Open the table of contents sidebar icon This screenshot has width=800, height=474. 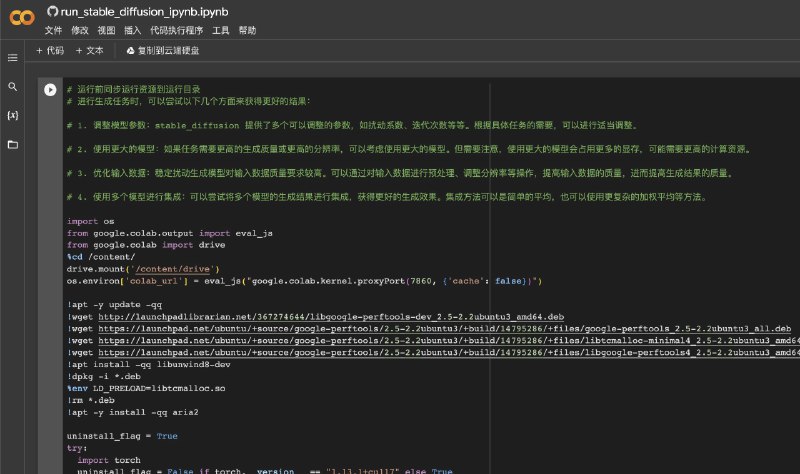13,58
